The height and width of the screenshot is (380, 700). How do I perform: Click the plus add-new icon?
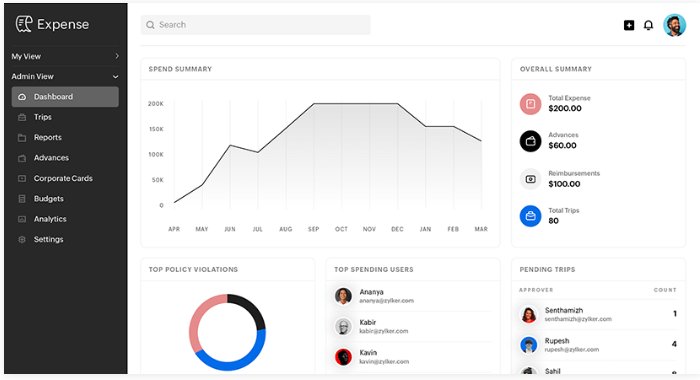629,25
